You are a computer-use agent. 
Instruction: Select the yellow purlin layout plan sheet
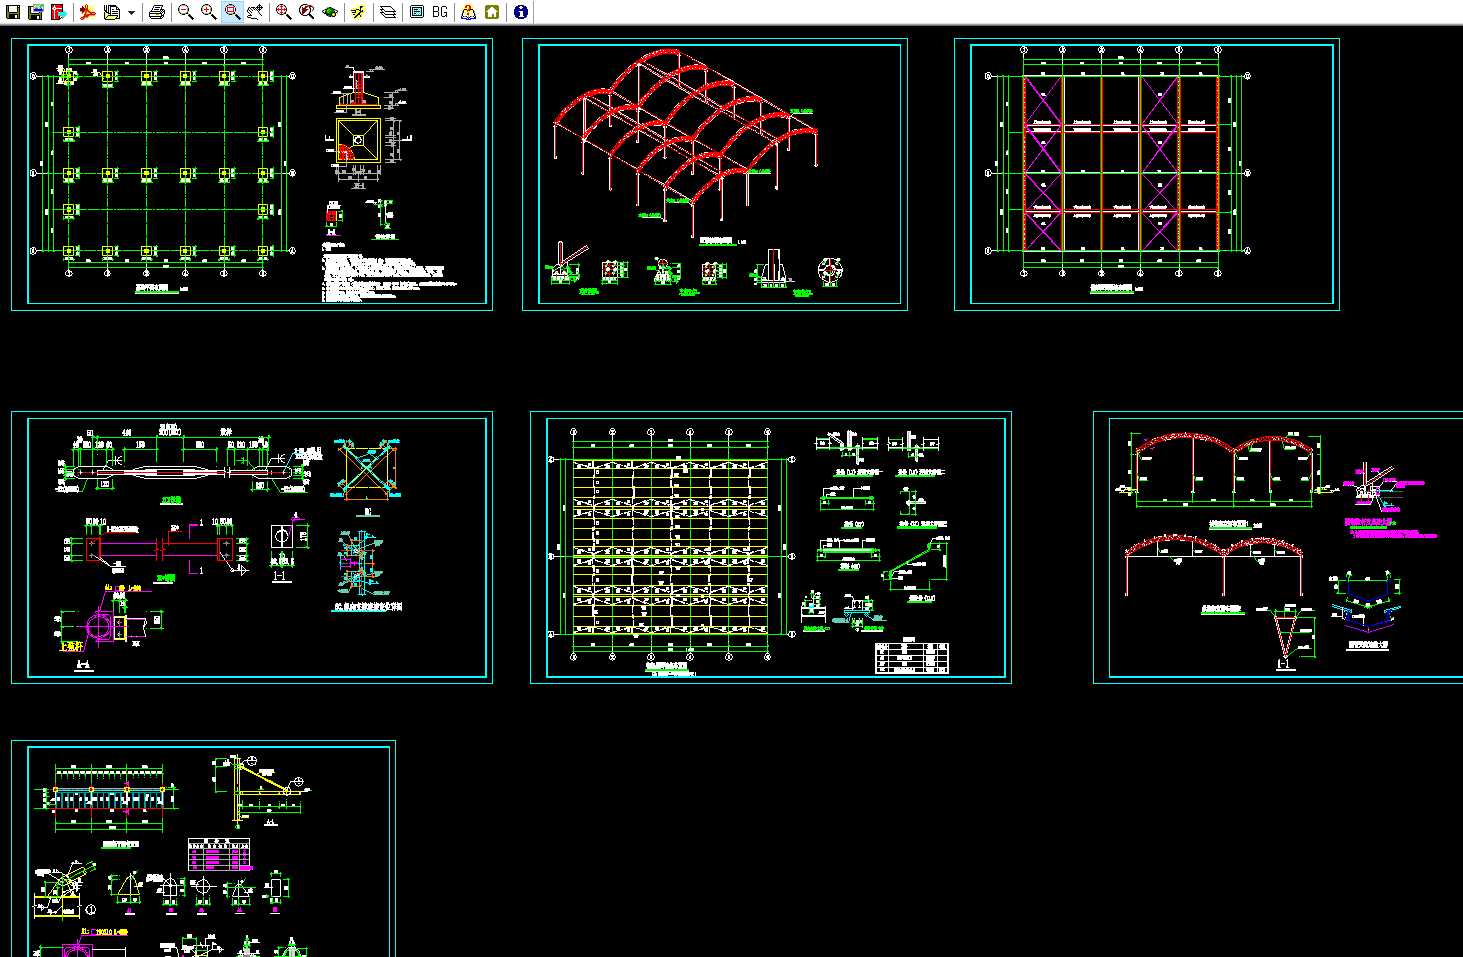(x=771, y=547)
